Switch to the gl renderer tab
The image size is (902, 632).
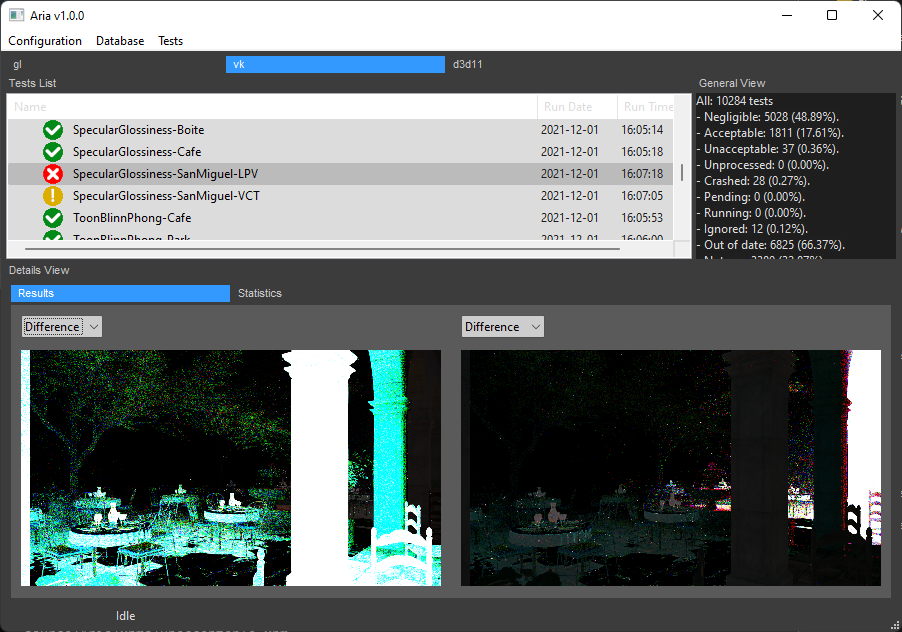tap(115, 64)
